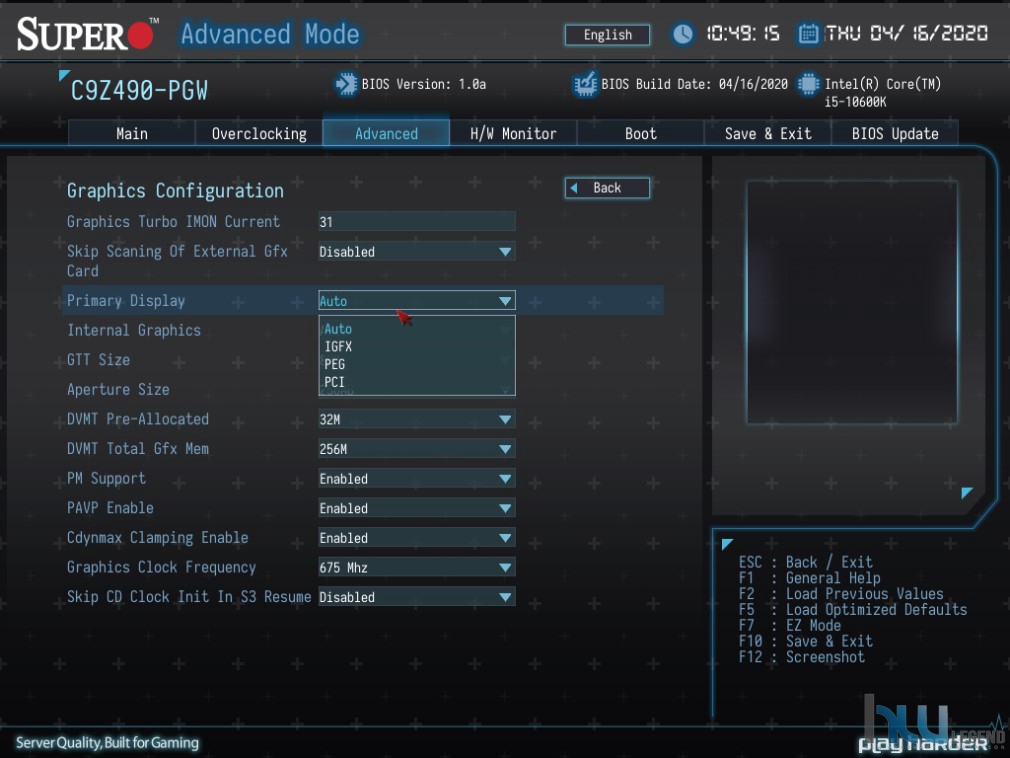Viewport: 1010px width, 758px height.
Task: Select the DVMT Total Gfx Mem label
Action: pos(138,449)
